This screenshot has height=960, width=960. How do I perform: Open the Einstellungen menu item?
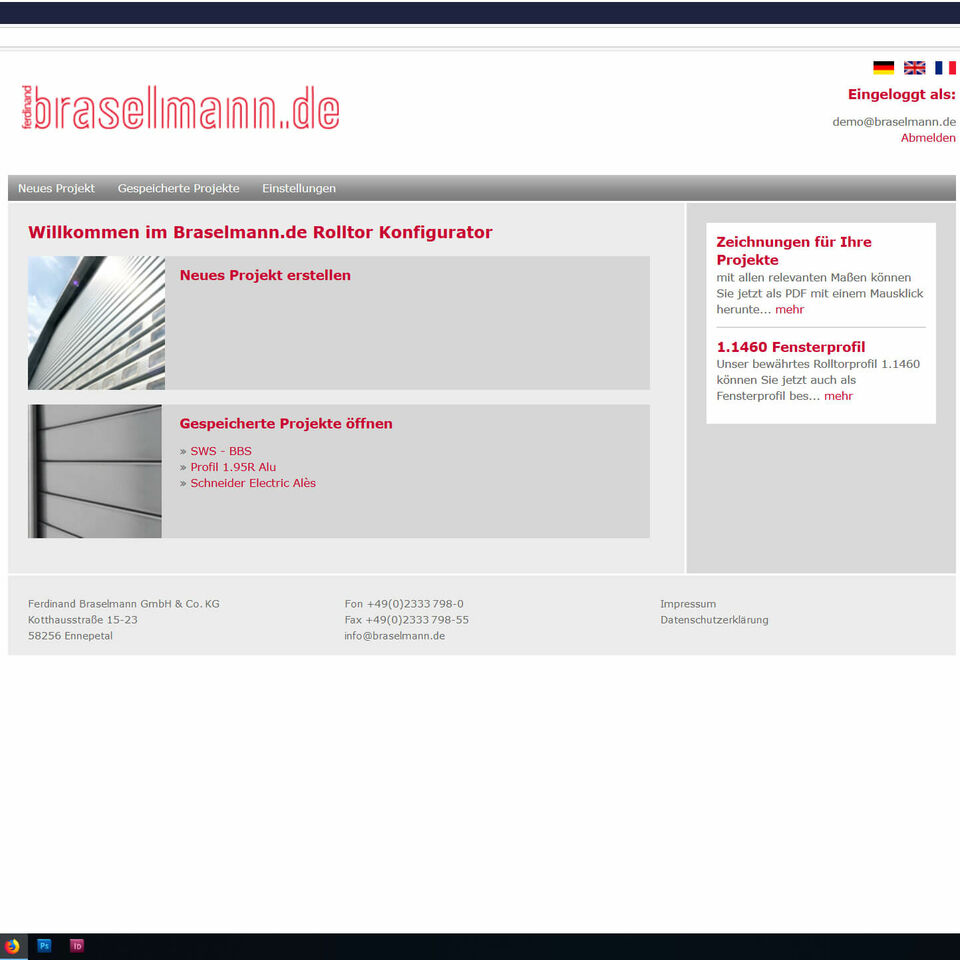click(x=299, y=188)
